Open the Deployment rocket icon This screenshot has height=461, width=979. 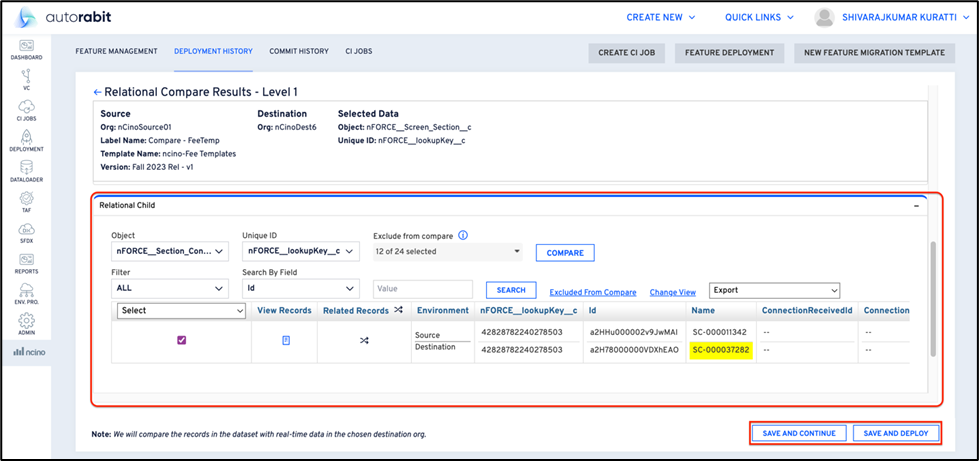pos(26,139)
